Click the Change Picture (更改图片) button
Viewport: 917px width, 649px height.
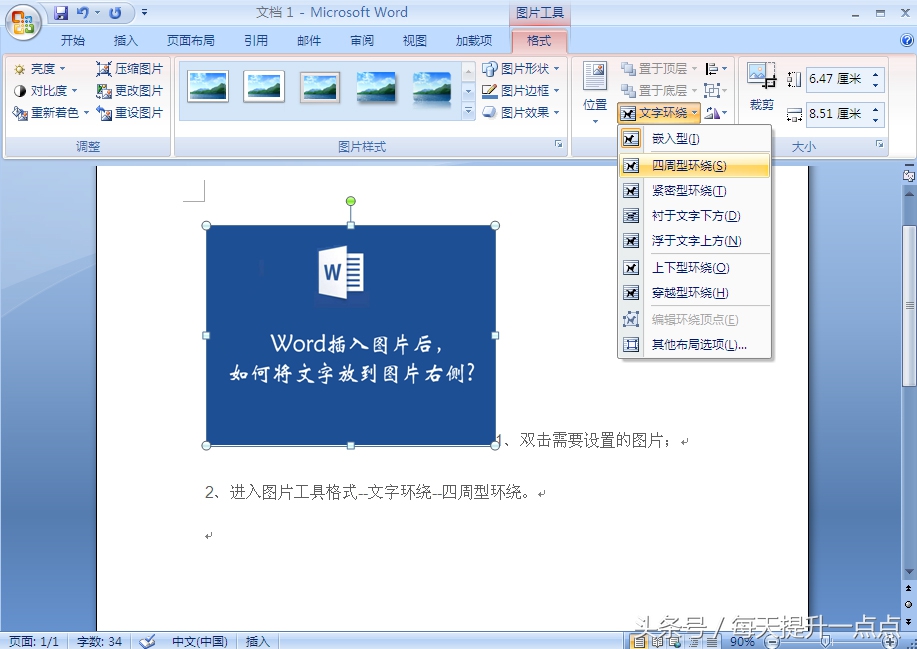[129, 91]
